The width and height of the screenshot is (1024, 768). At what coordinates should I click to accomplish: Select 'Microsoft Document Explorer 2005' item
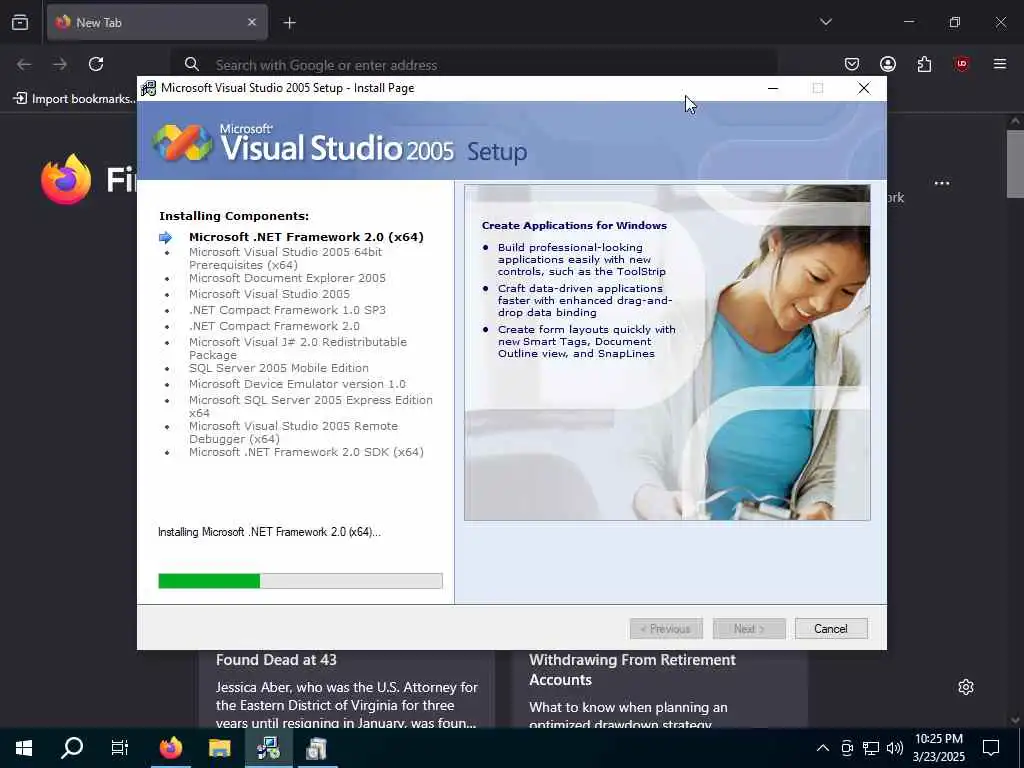point(287,278)
